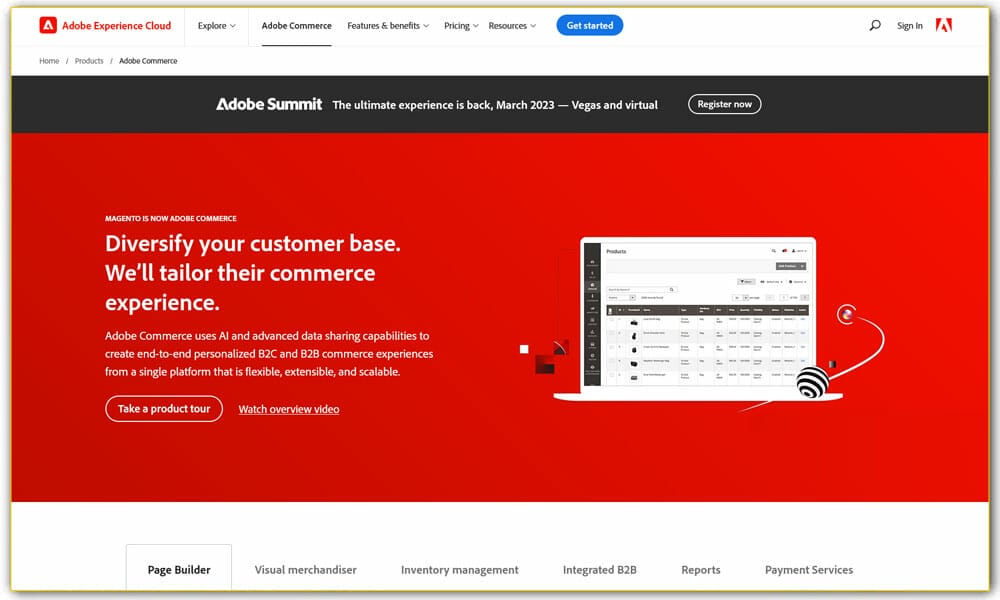This screenshot has width=1000, height=600.
Task: Click the product dashboard laptop illustration
Action: point(698,319)
